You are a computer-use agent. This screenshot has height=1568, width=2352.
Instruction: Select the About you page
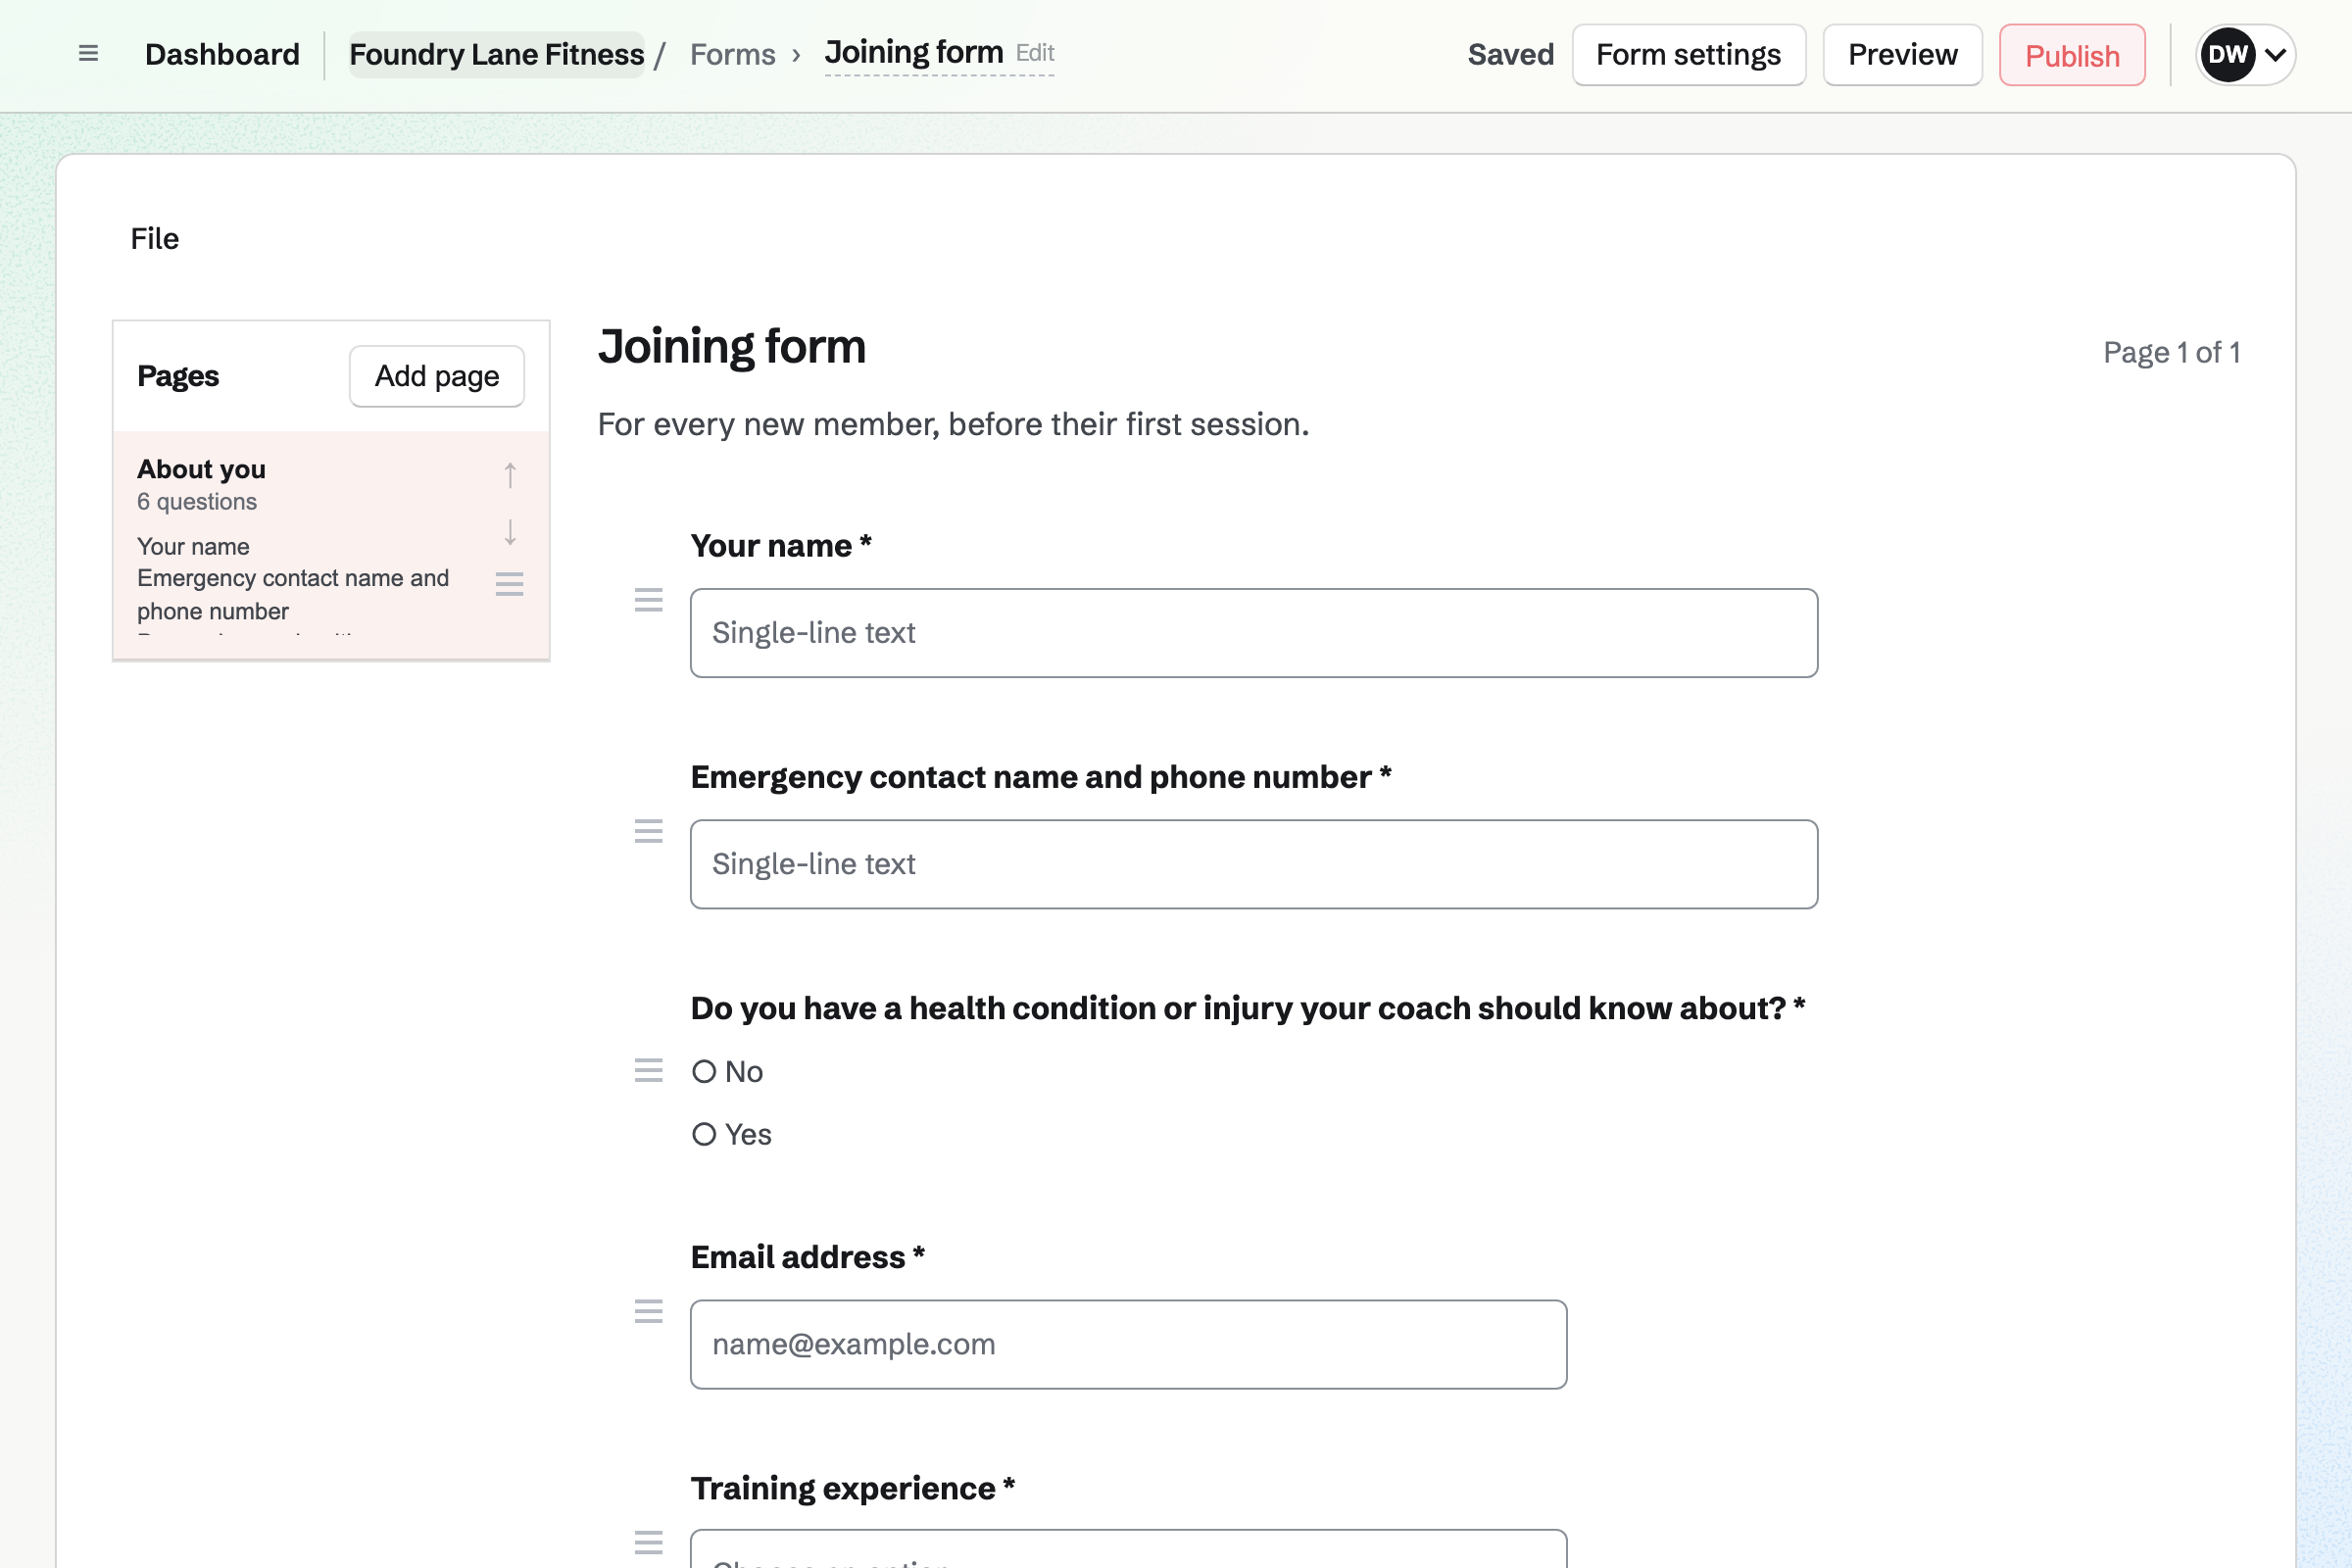(331, 545)
